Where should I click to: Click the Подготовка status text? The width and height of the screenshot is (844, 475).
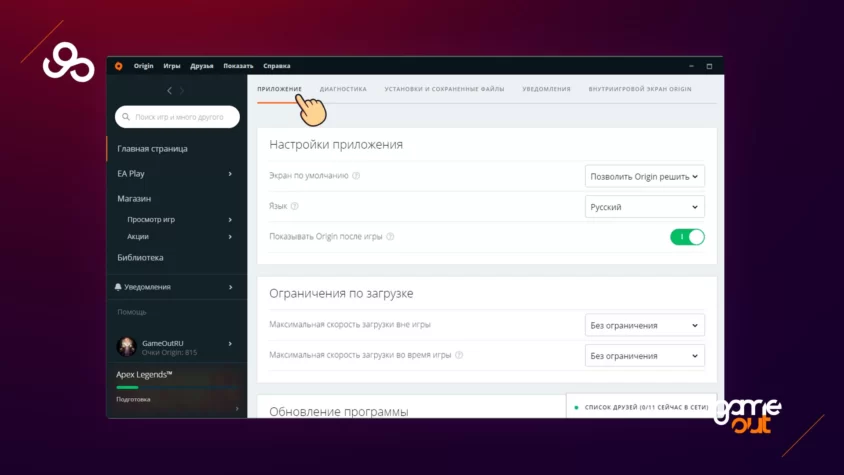pyautogui.click(x=133, y=400)
